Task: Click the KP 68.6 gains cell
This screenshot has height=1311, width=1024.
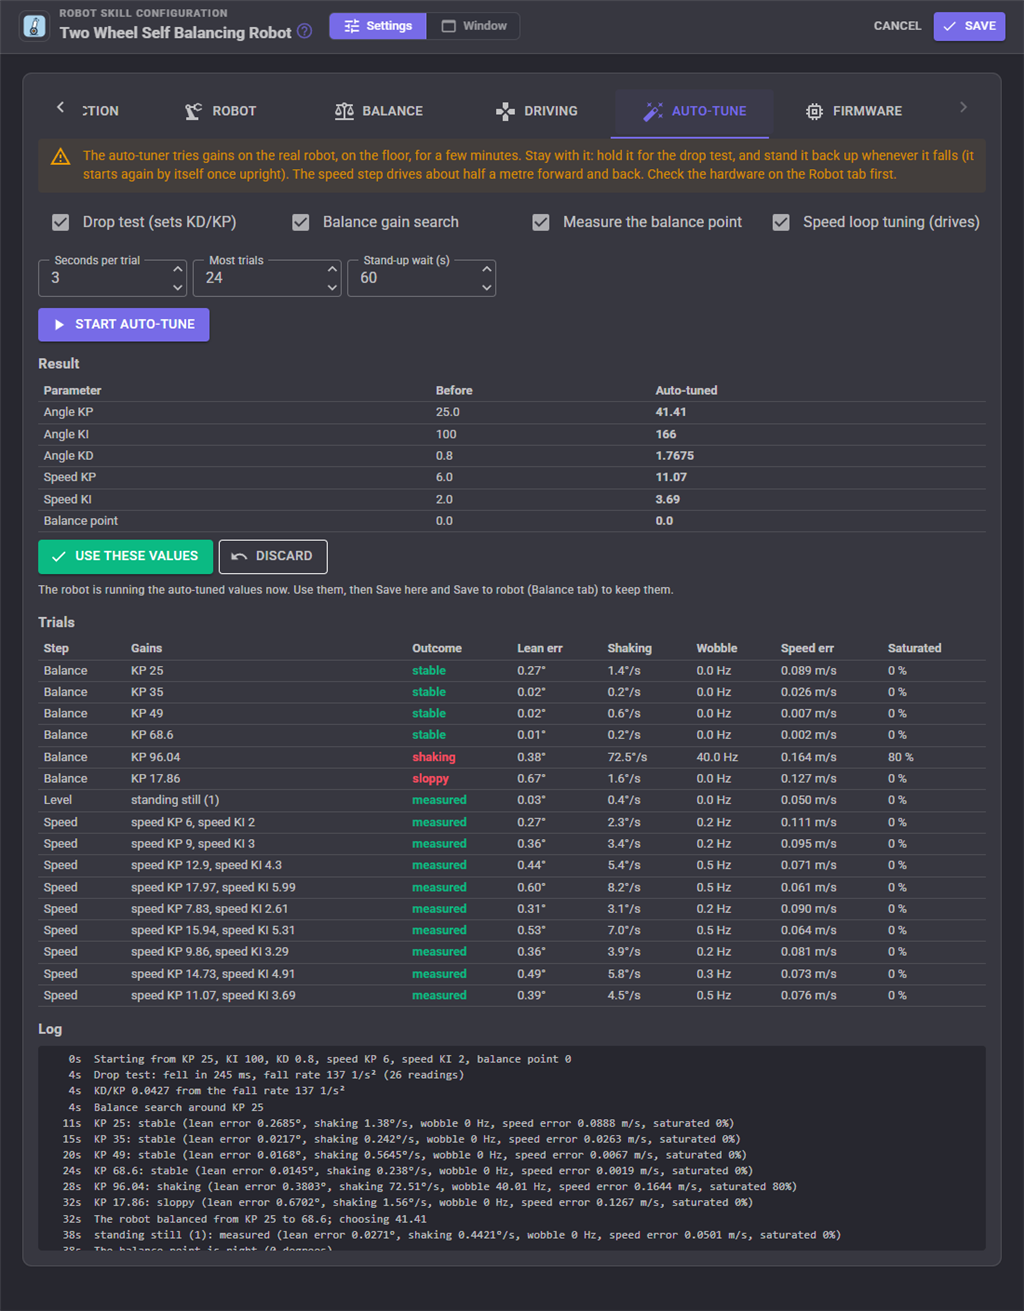Action: (152, 735)
